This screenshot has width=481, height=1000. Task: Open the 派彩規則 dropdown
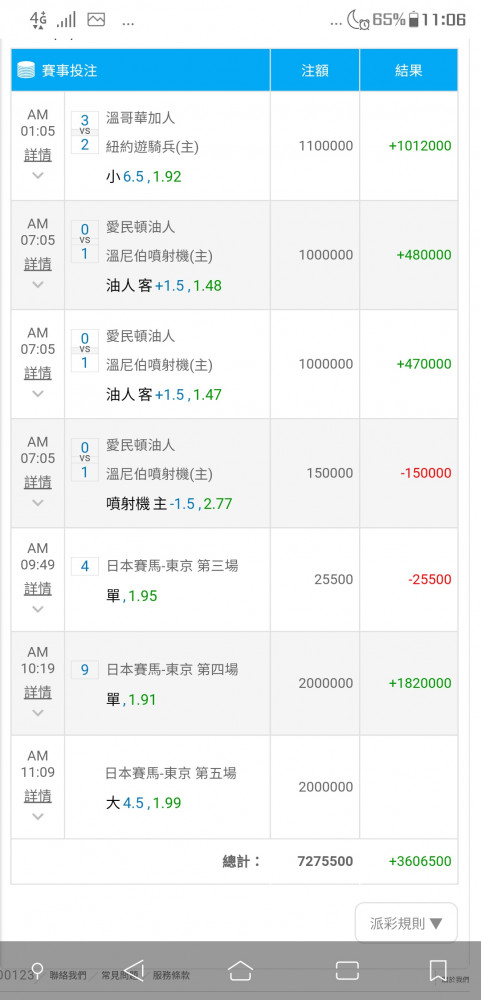(x=406, y=923)
